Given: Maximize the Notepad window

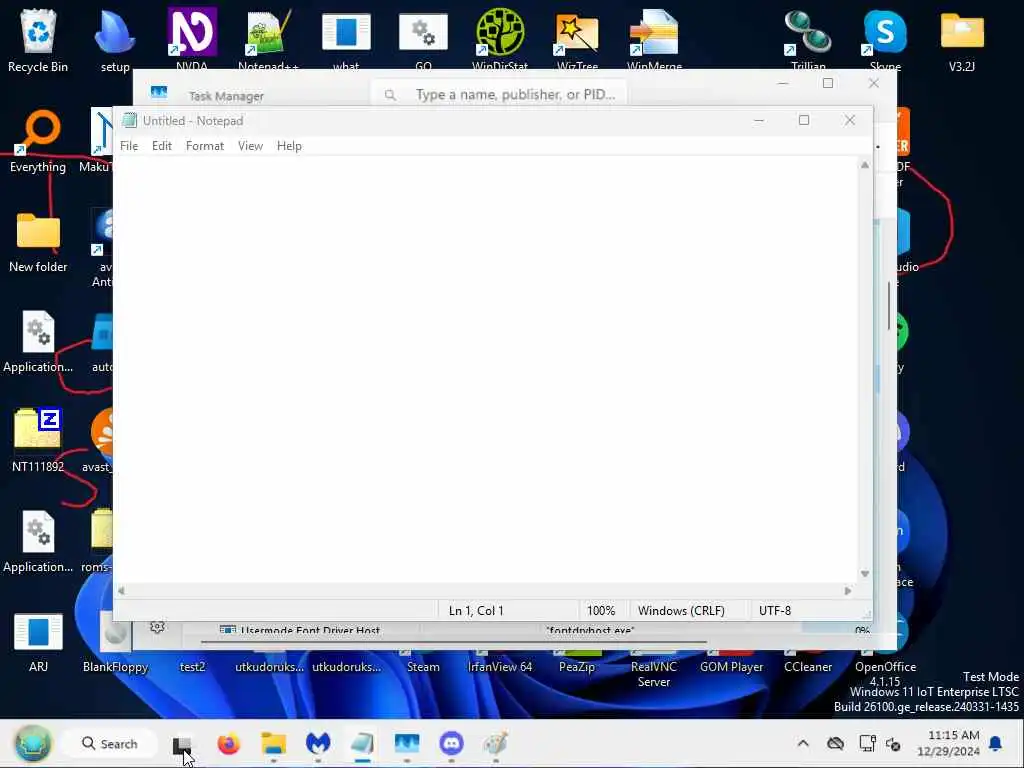Looking at the screenshot, I should pyautogui.click(x=804, y=120).
